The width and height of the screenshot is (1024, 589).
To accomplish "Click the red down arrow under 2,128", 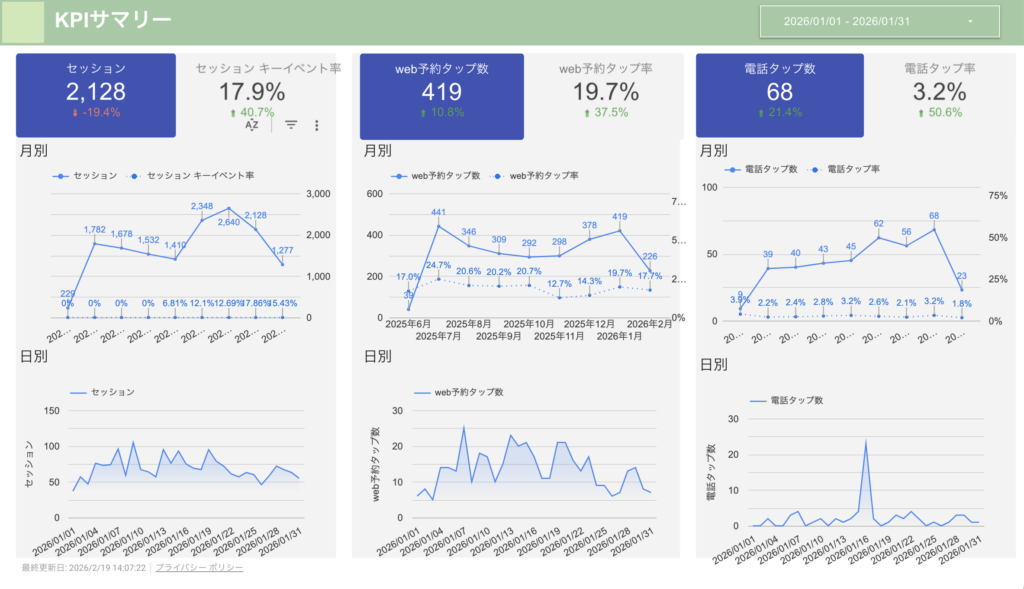I will click(x=75, y=113).
